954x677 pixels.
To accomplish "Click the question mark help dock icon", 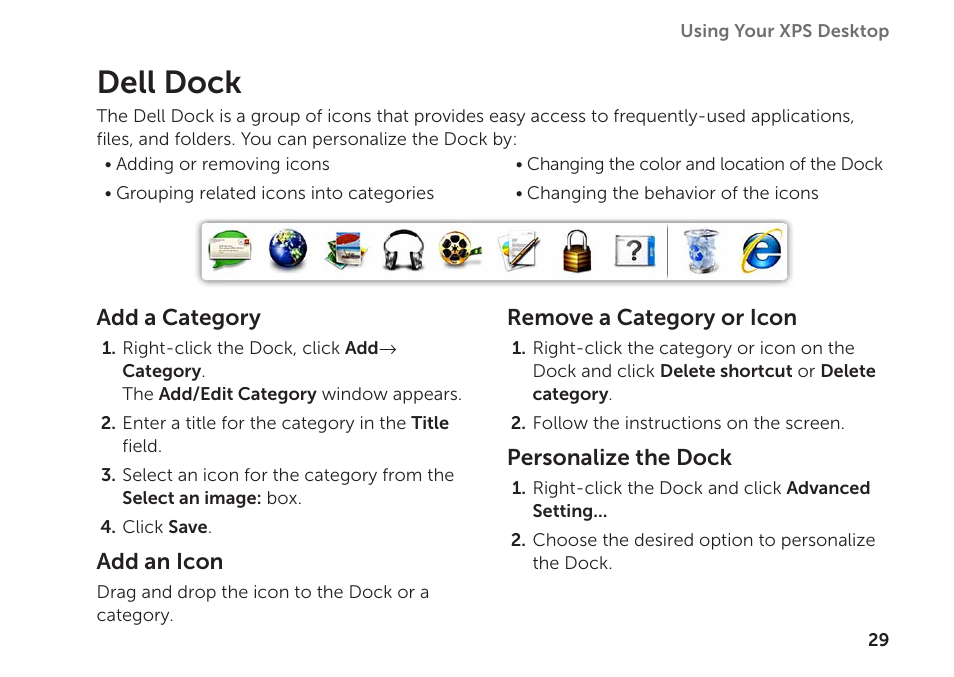I will tap(635, 251).
